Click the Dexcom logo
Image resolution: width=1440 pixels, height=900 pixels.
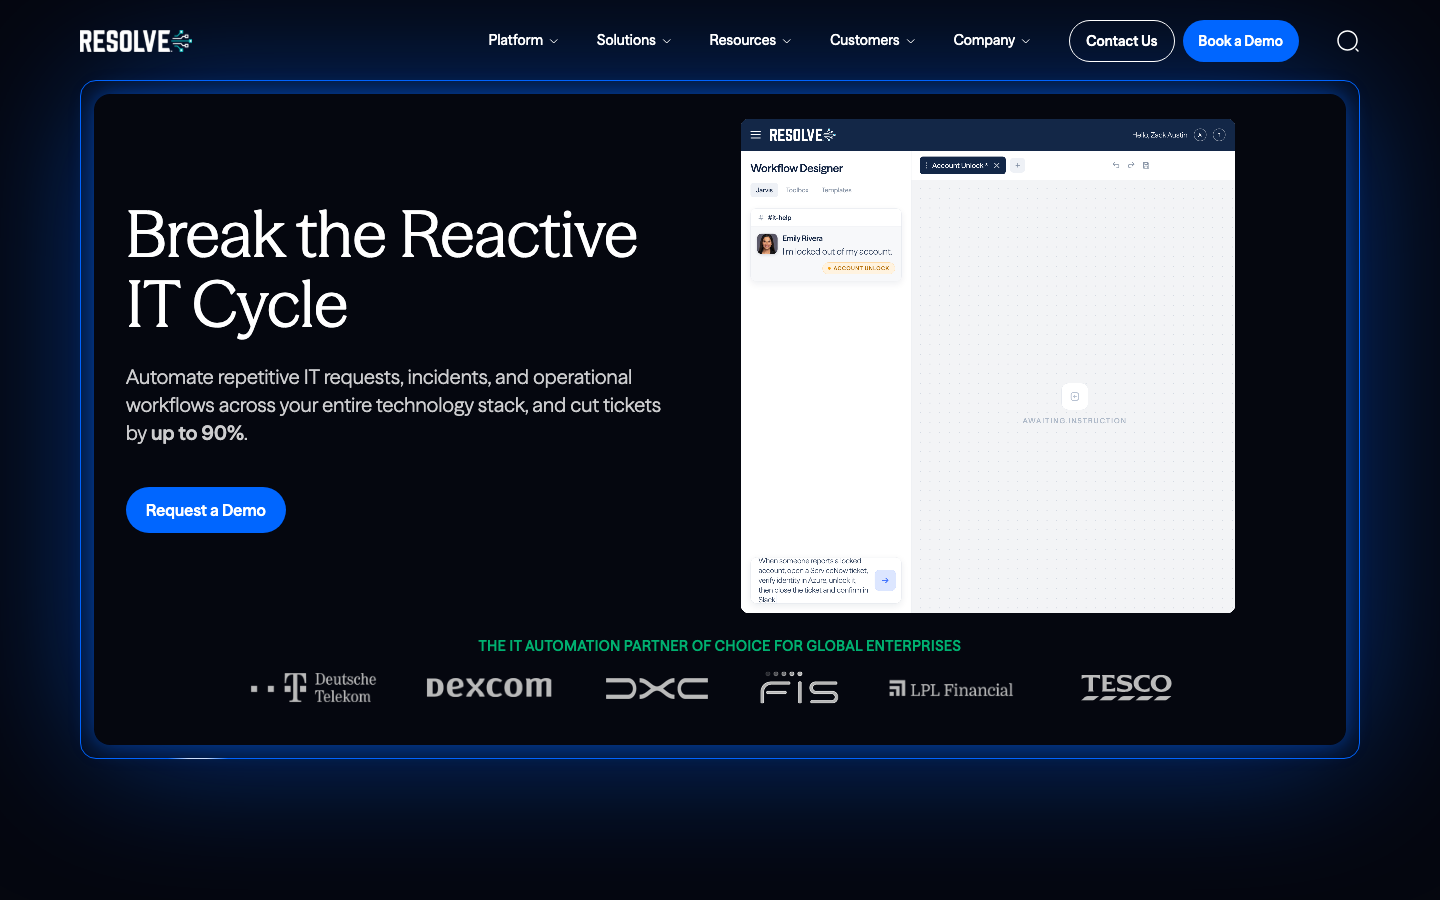[x=489, y=687]
